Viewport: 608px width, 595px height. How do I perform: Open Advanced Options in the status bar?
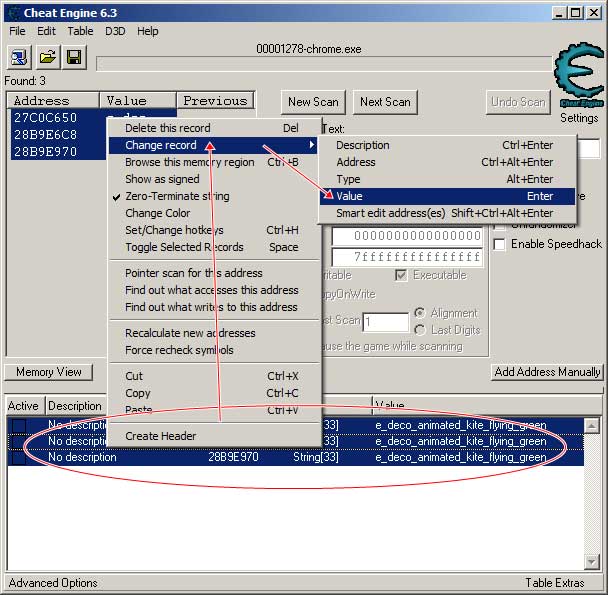53,583
